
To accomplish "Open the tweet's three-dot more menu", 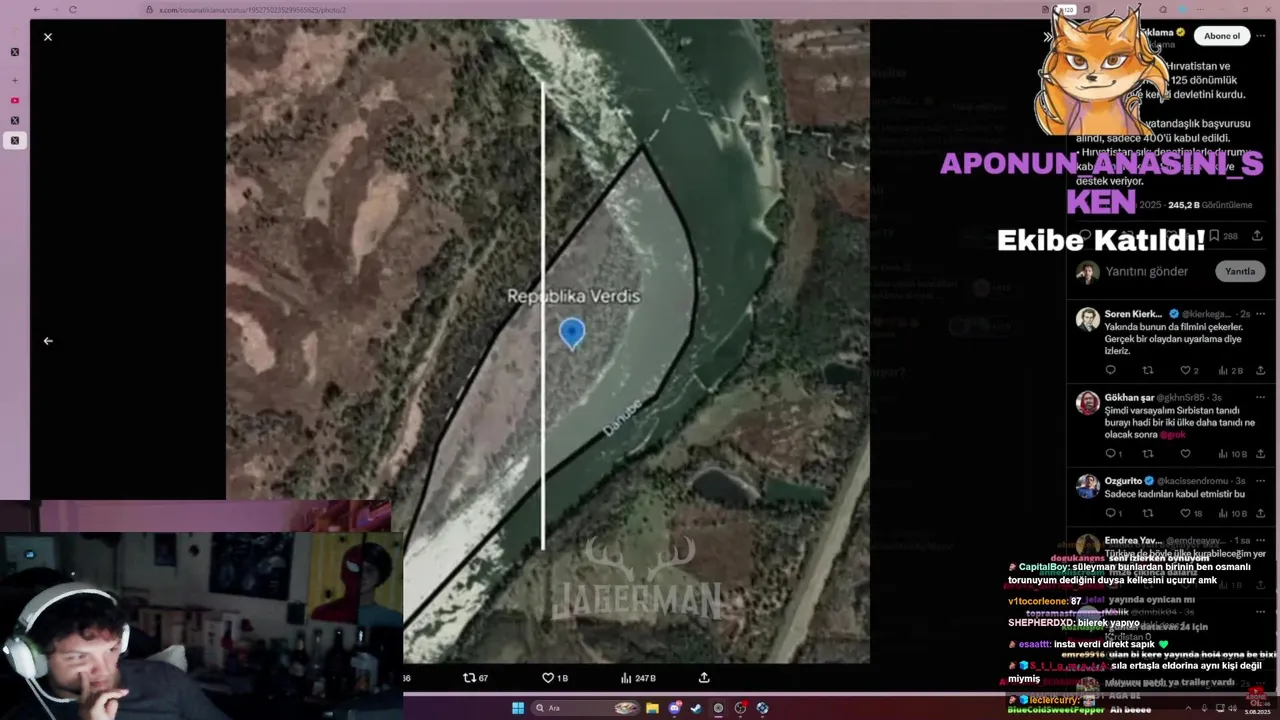I will click(x=1261, y=36).
